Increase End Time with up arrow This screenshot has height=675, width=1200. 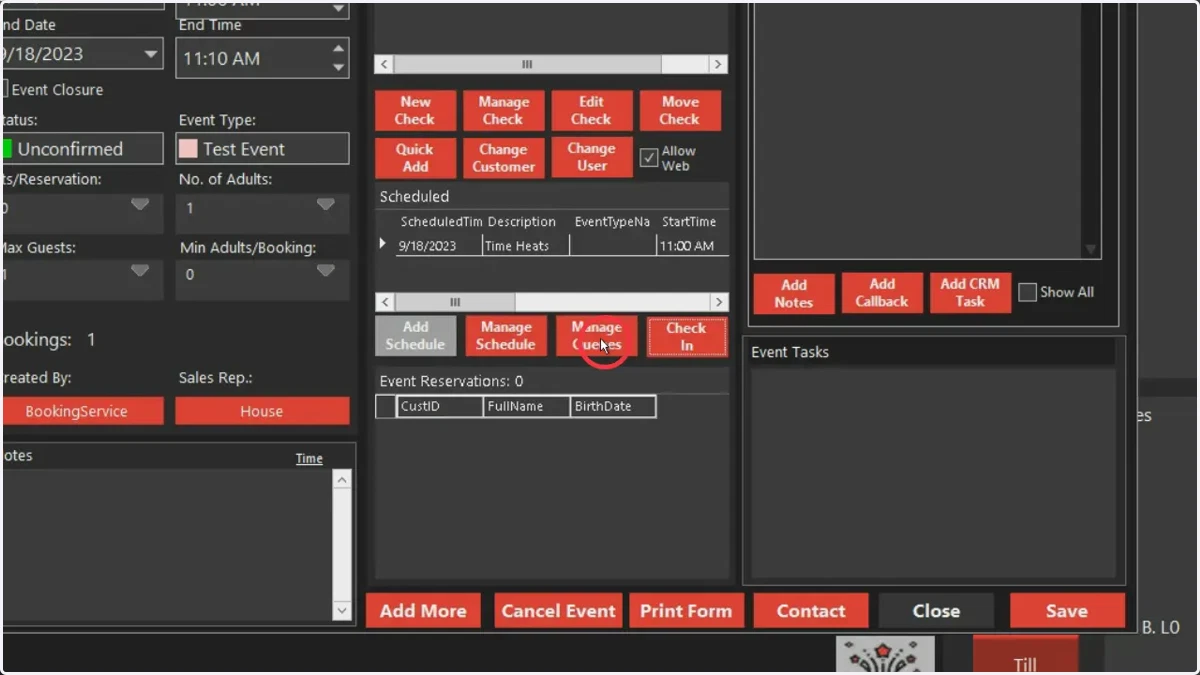pos(338,48)
